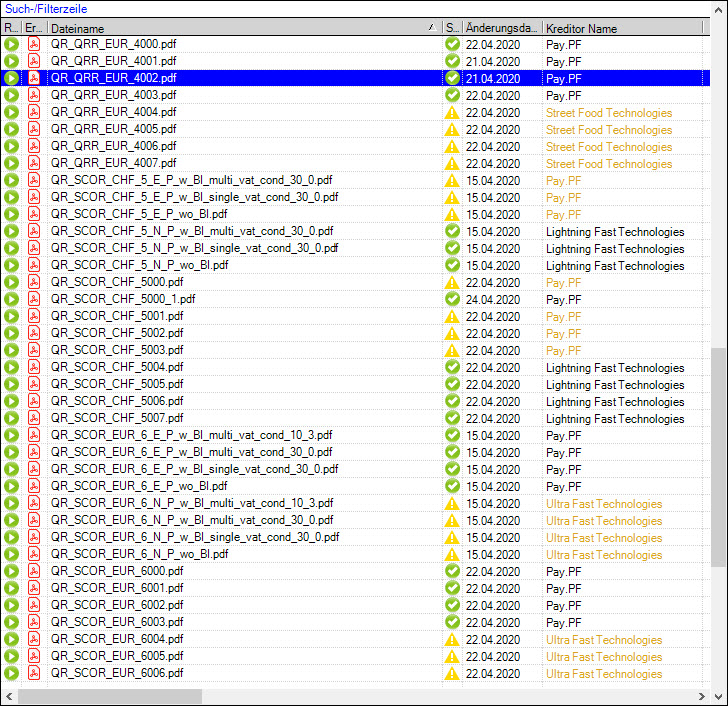The height and width of the screenshot is (706, 728).
Task: Click yellow warning icon for QR_QRR_EUR_4004.pdf
Action: pyautogui.click(x=452, y=112)
